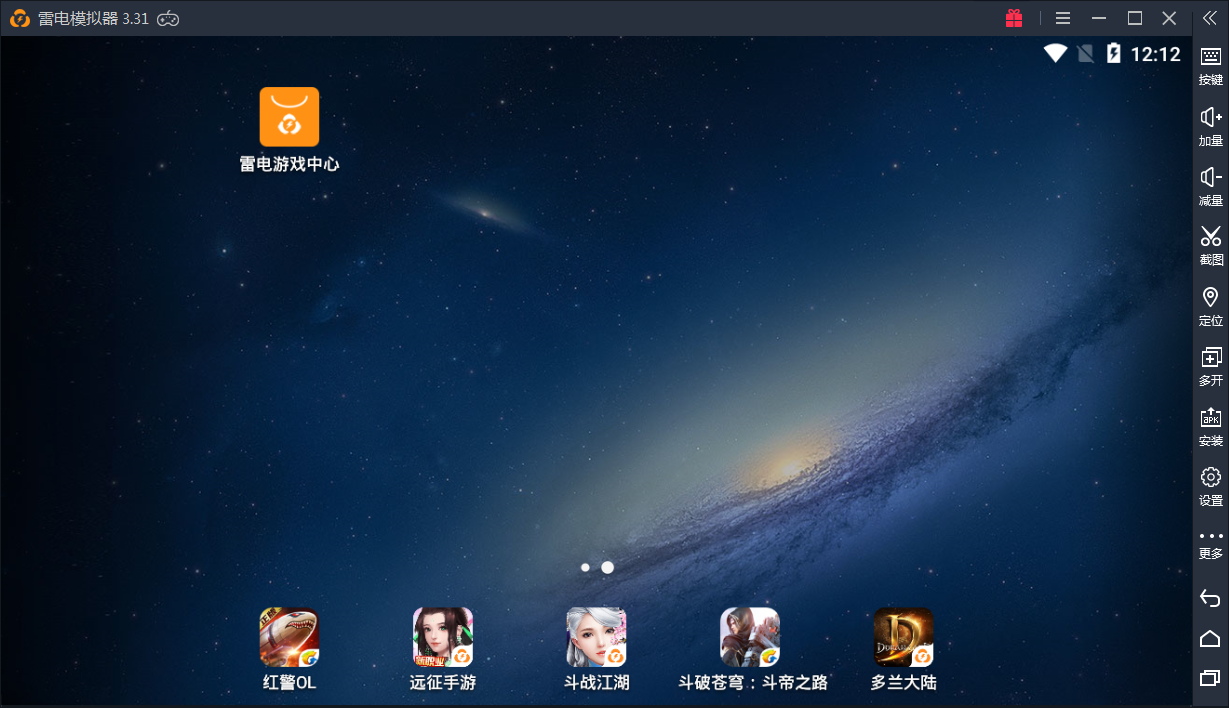Collapse the sidebar with double-chevron arrow
Viewport: 1229px width, 708px height.
1210,18
